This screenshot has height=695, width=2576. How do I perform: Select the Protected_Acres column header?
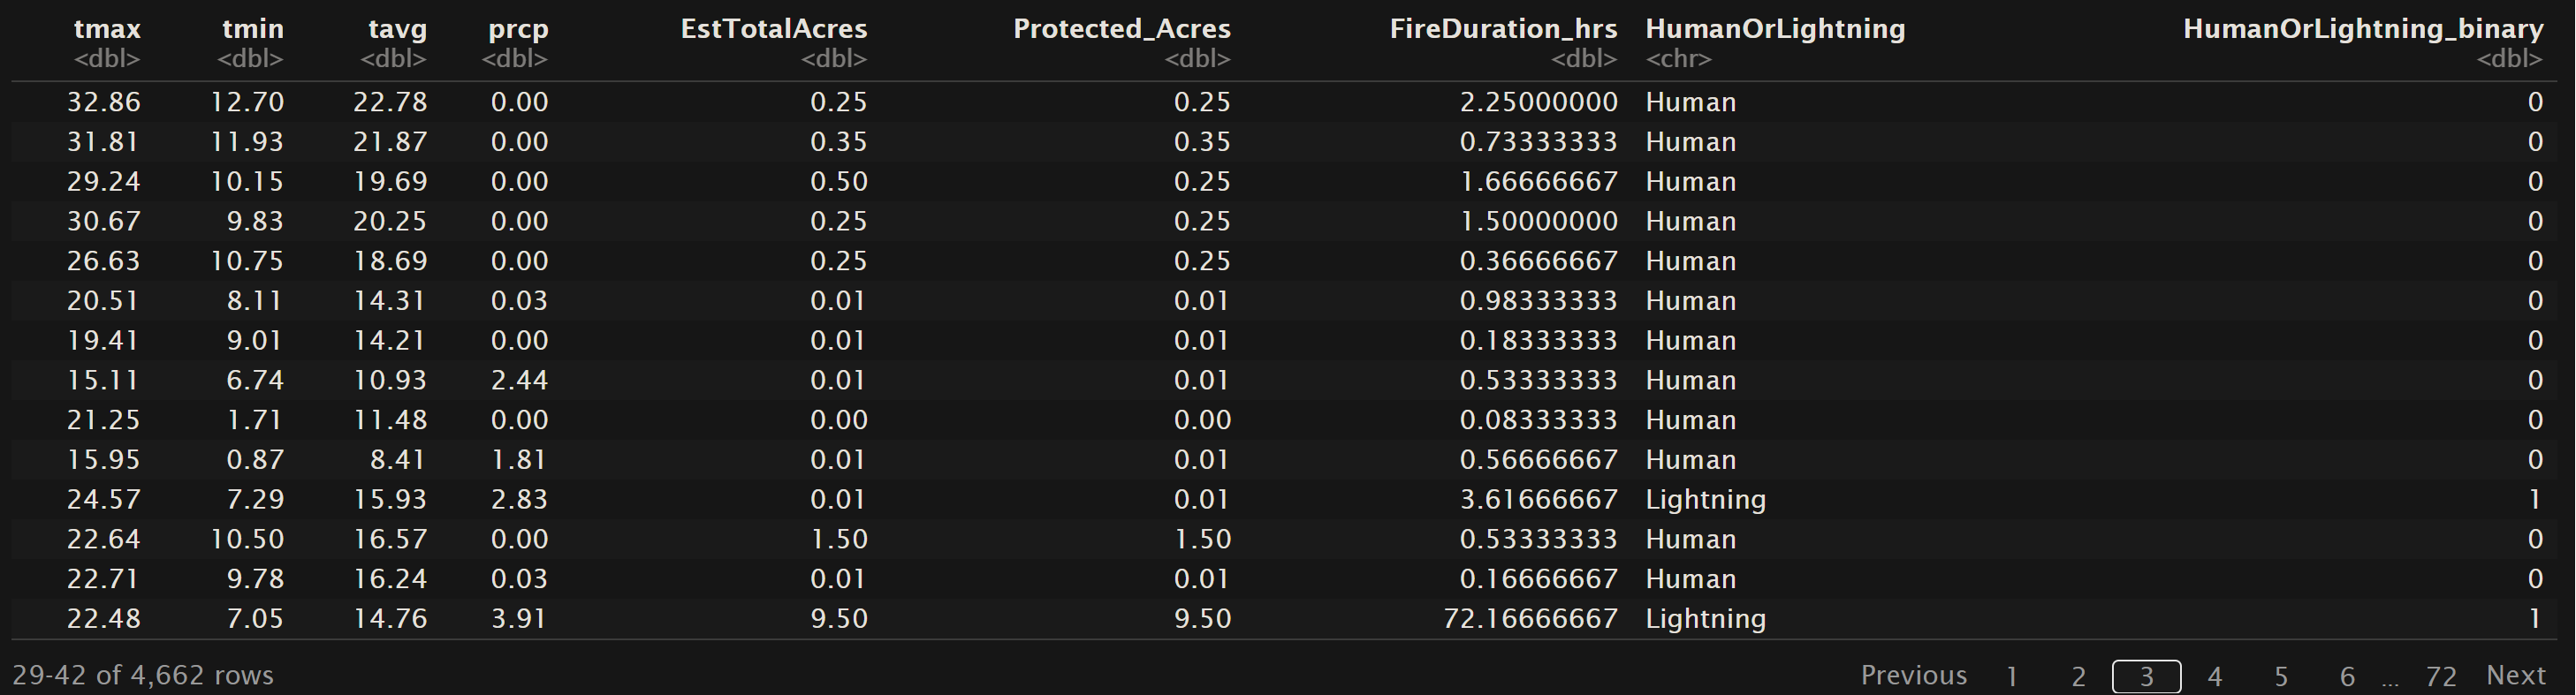(1121, 29)
